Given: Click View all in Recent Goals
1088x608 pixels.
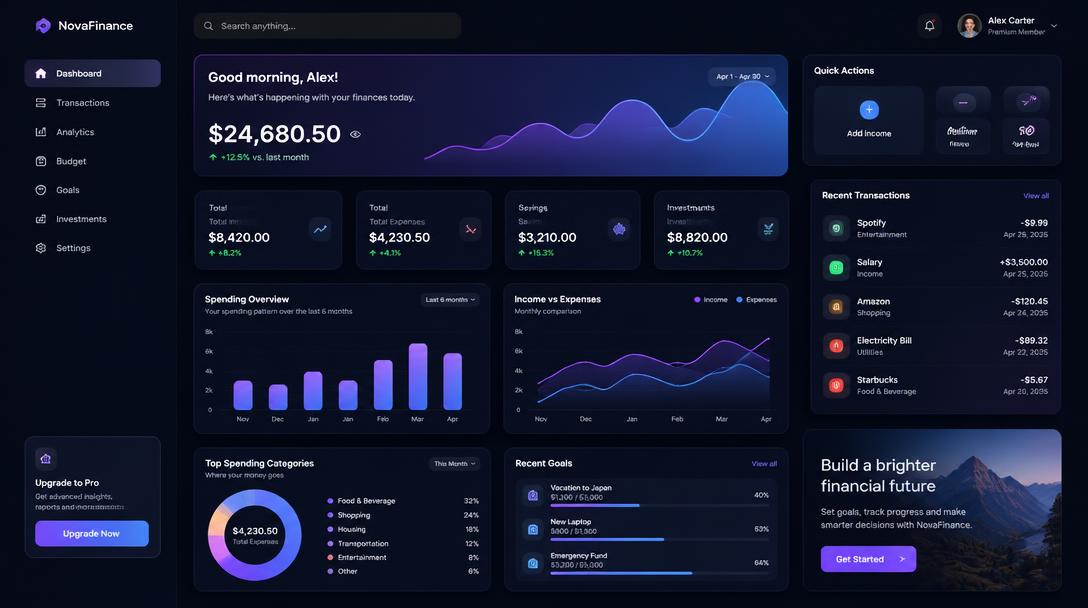Looking at the screenshot, I should pyautogui.click(x=764, y=464).
